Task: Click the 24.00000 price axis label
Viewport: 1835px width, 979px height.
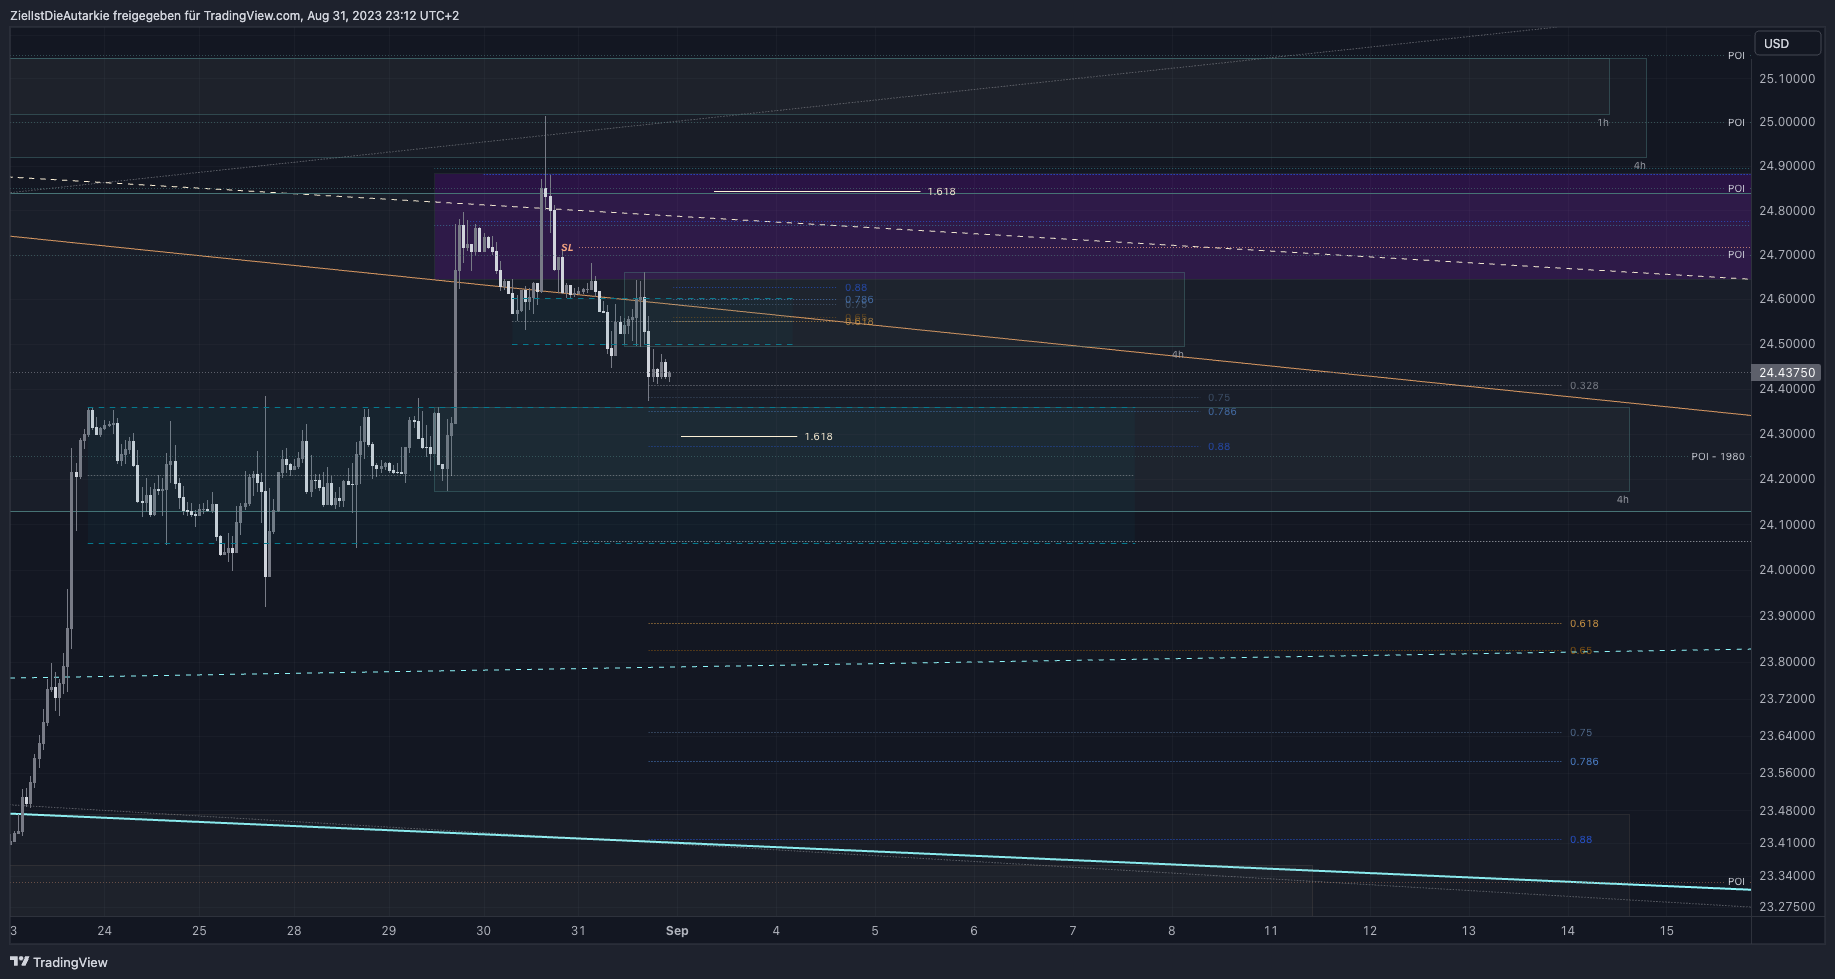Action: click(x=1787, y=569)
